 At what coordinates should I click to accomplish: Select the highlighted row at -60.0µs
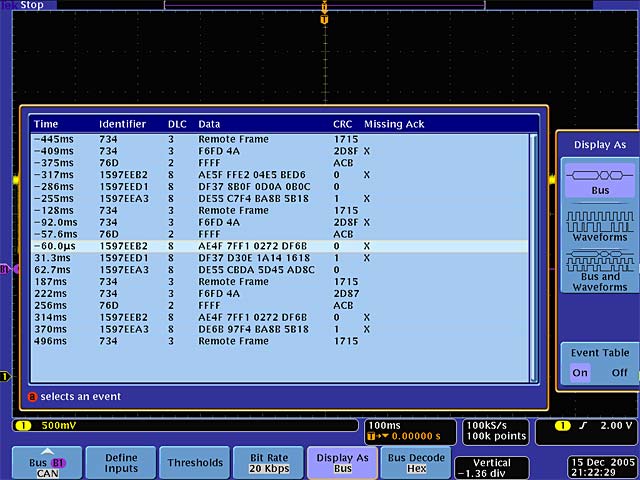click(x=280, y=246)
